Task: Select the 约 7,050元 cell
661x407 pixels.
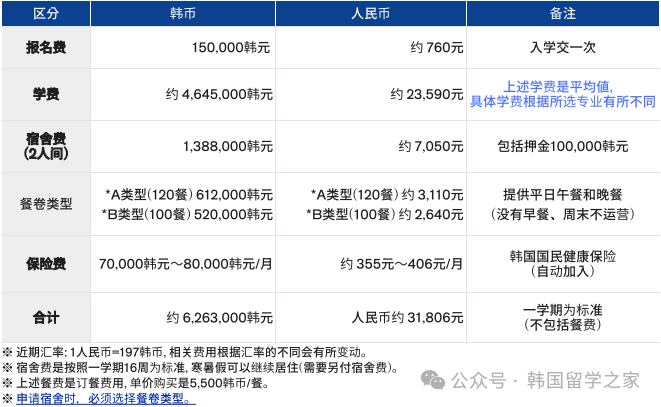Action: point(431,146)
